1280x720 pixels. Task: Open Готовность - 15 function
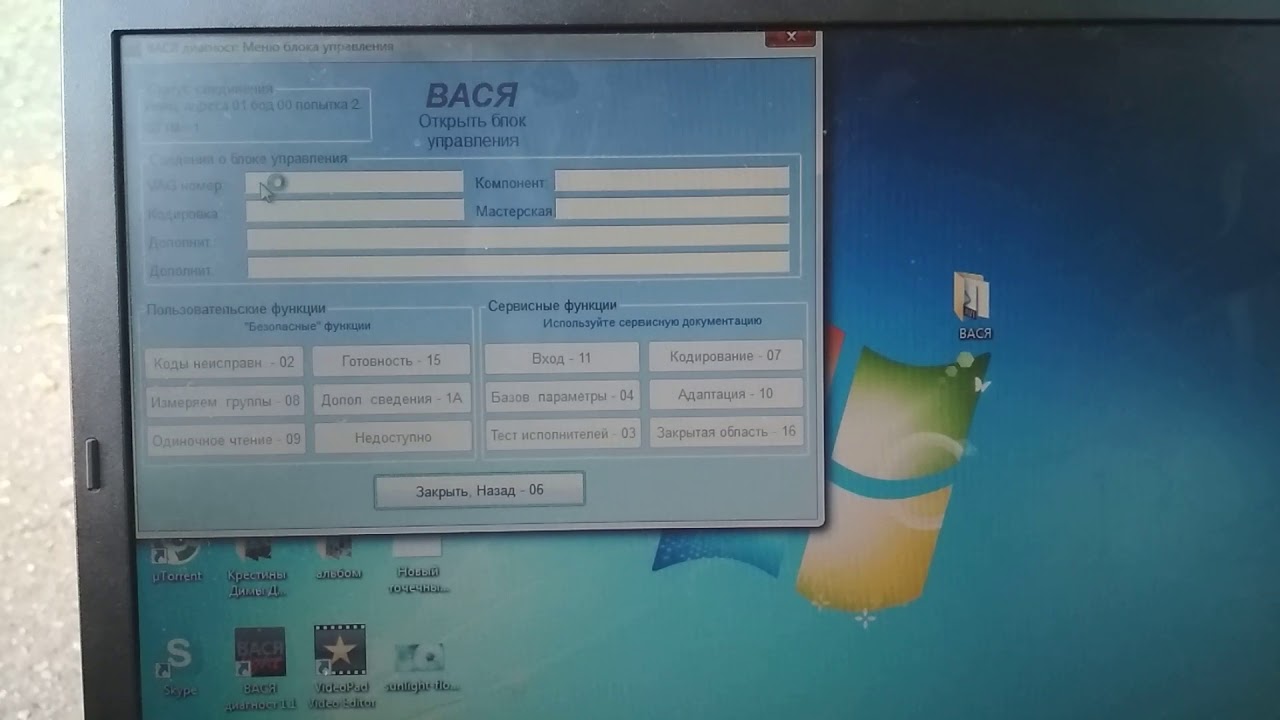point(391,360)
